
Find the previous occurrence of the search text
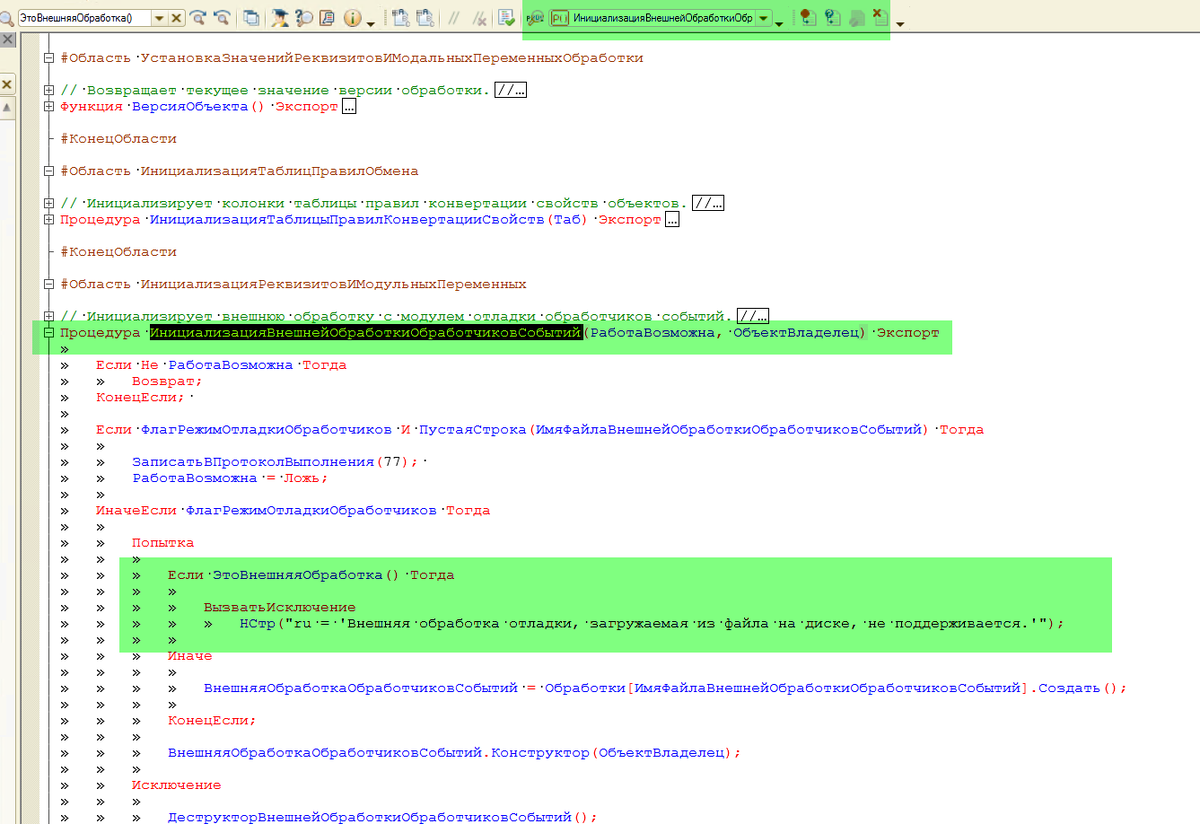[221, 18]
